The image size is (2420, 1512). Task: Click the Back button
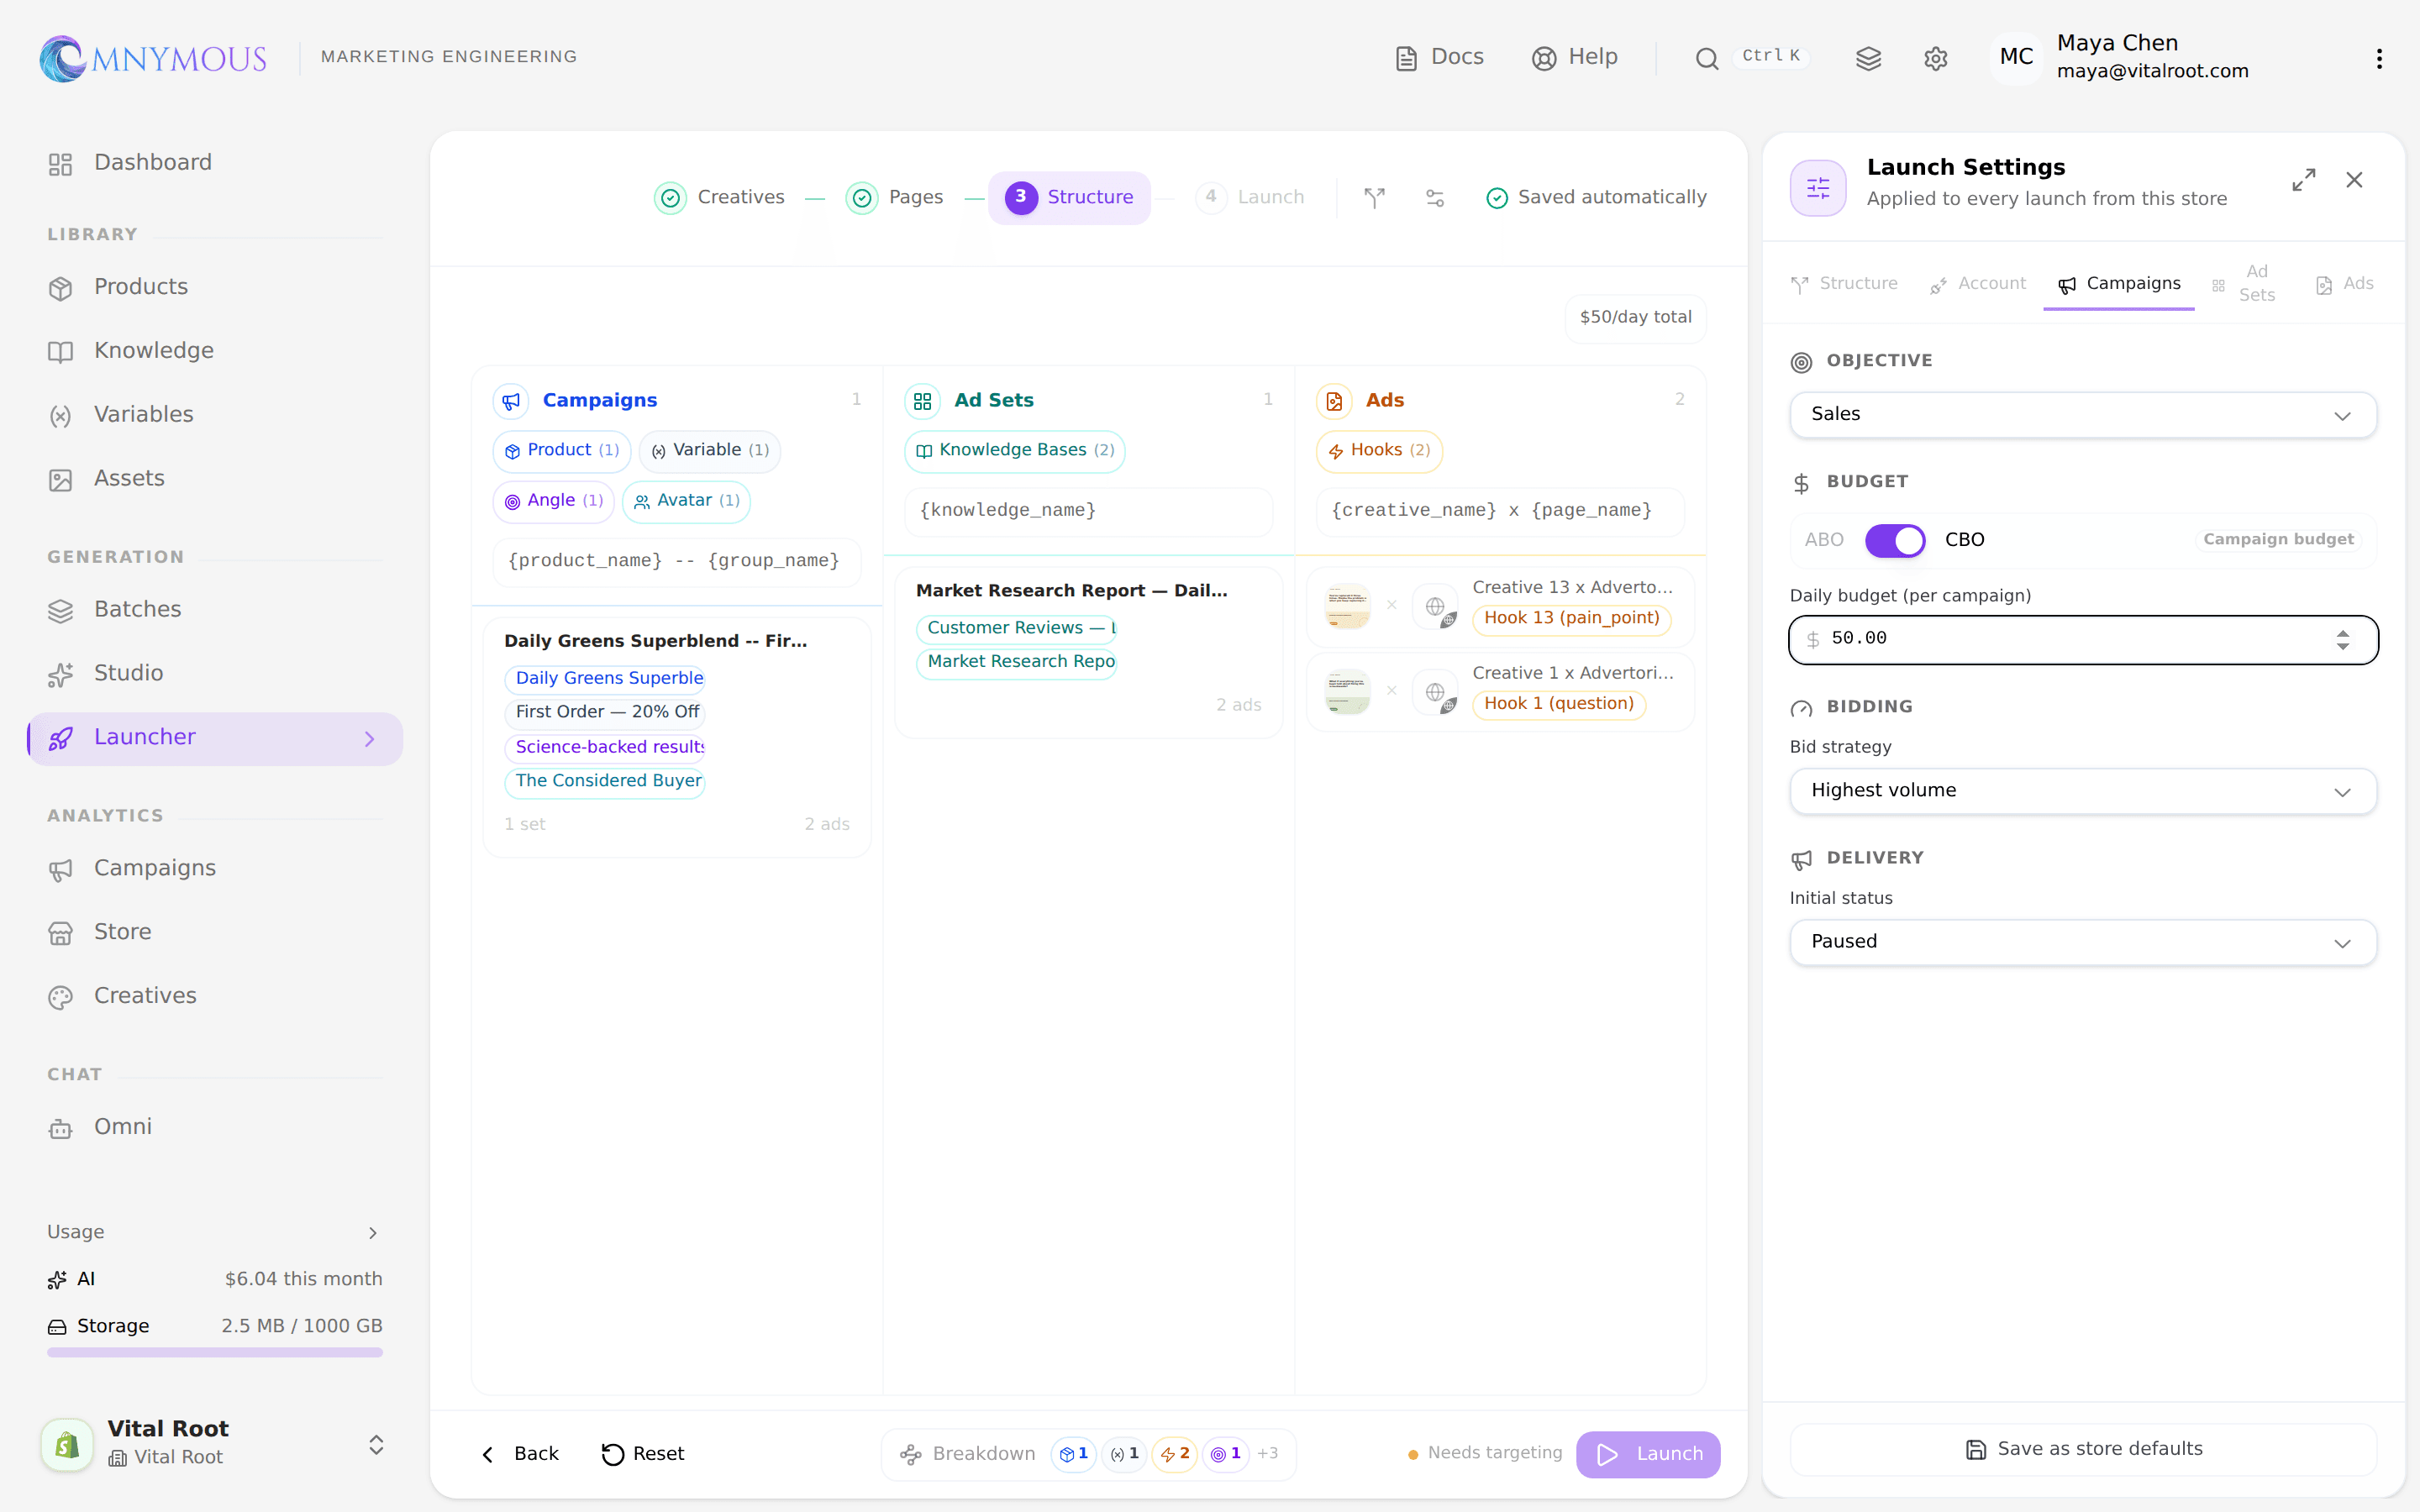[520, 1455]
